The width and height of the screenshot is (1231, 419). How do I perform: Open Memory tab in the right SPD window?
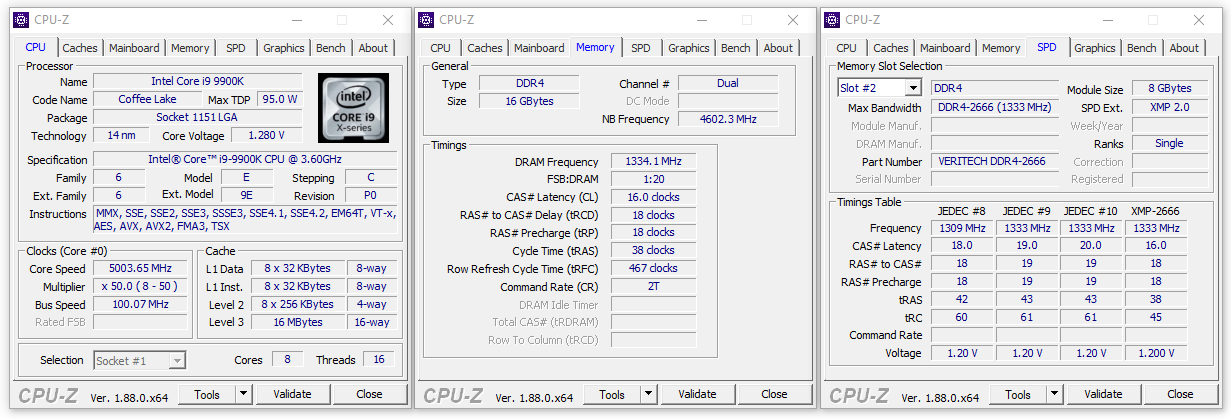click(1001, 48)
